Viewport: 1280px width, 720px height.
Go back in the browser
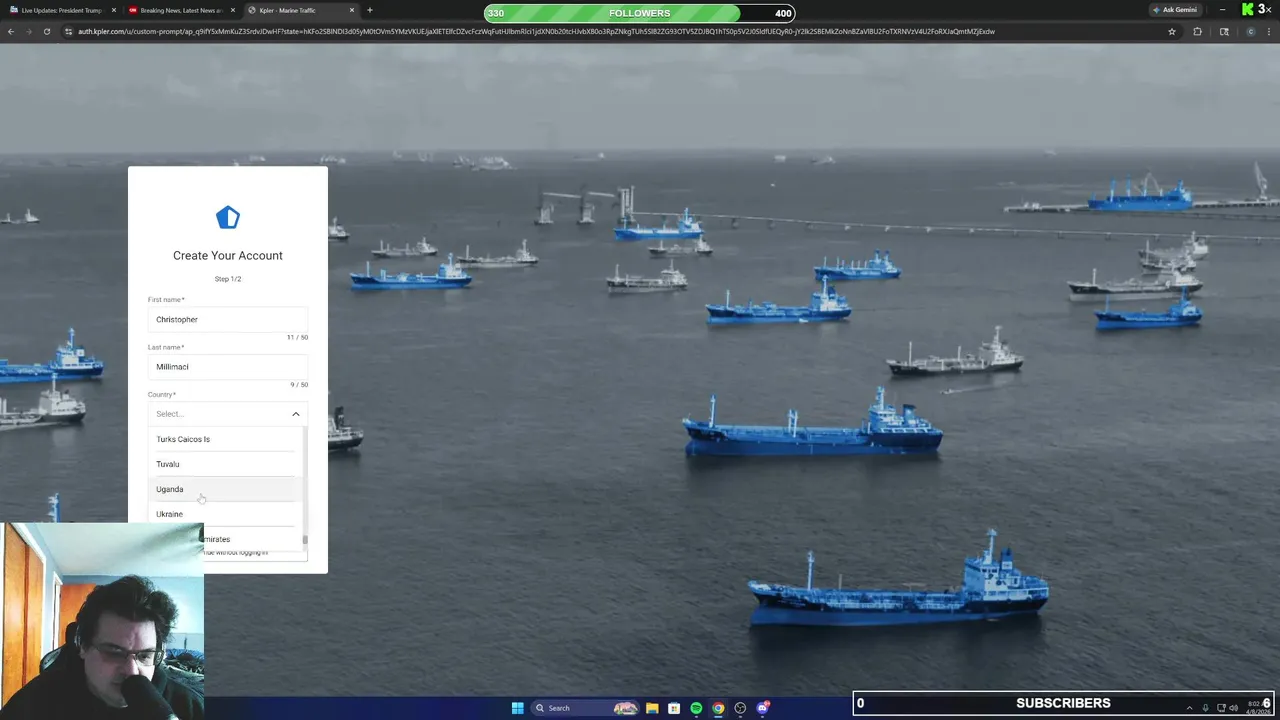pyautogui.click(x=11, y=31)
